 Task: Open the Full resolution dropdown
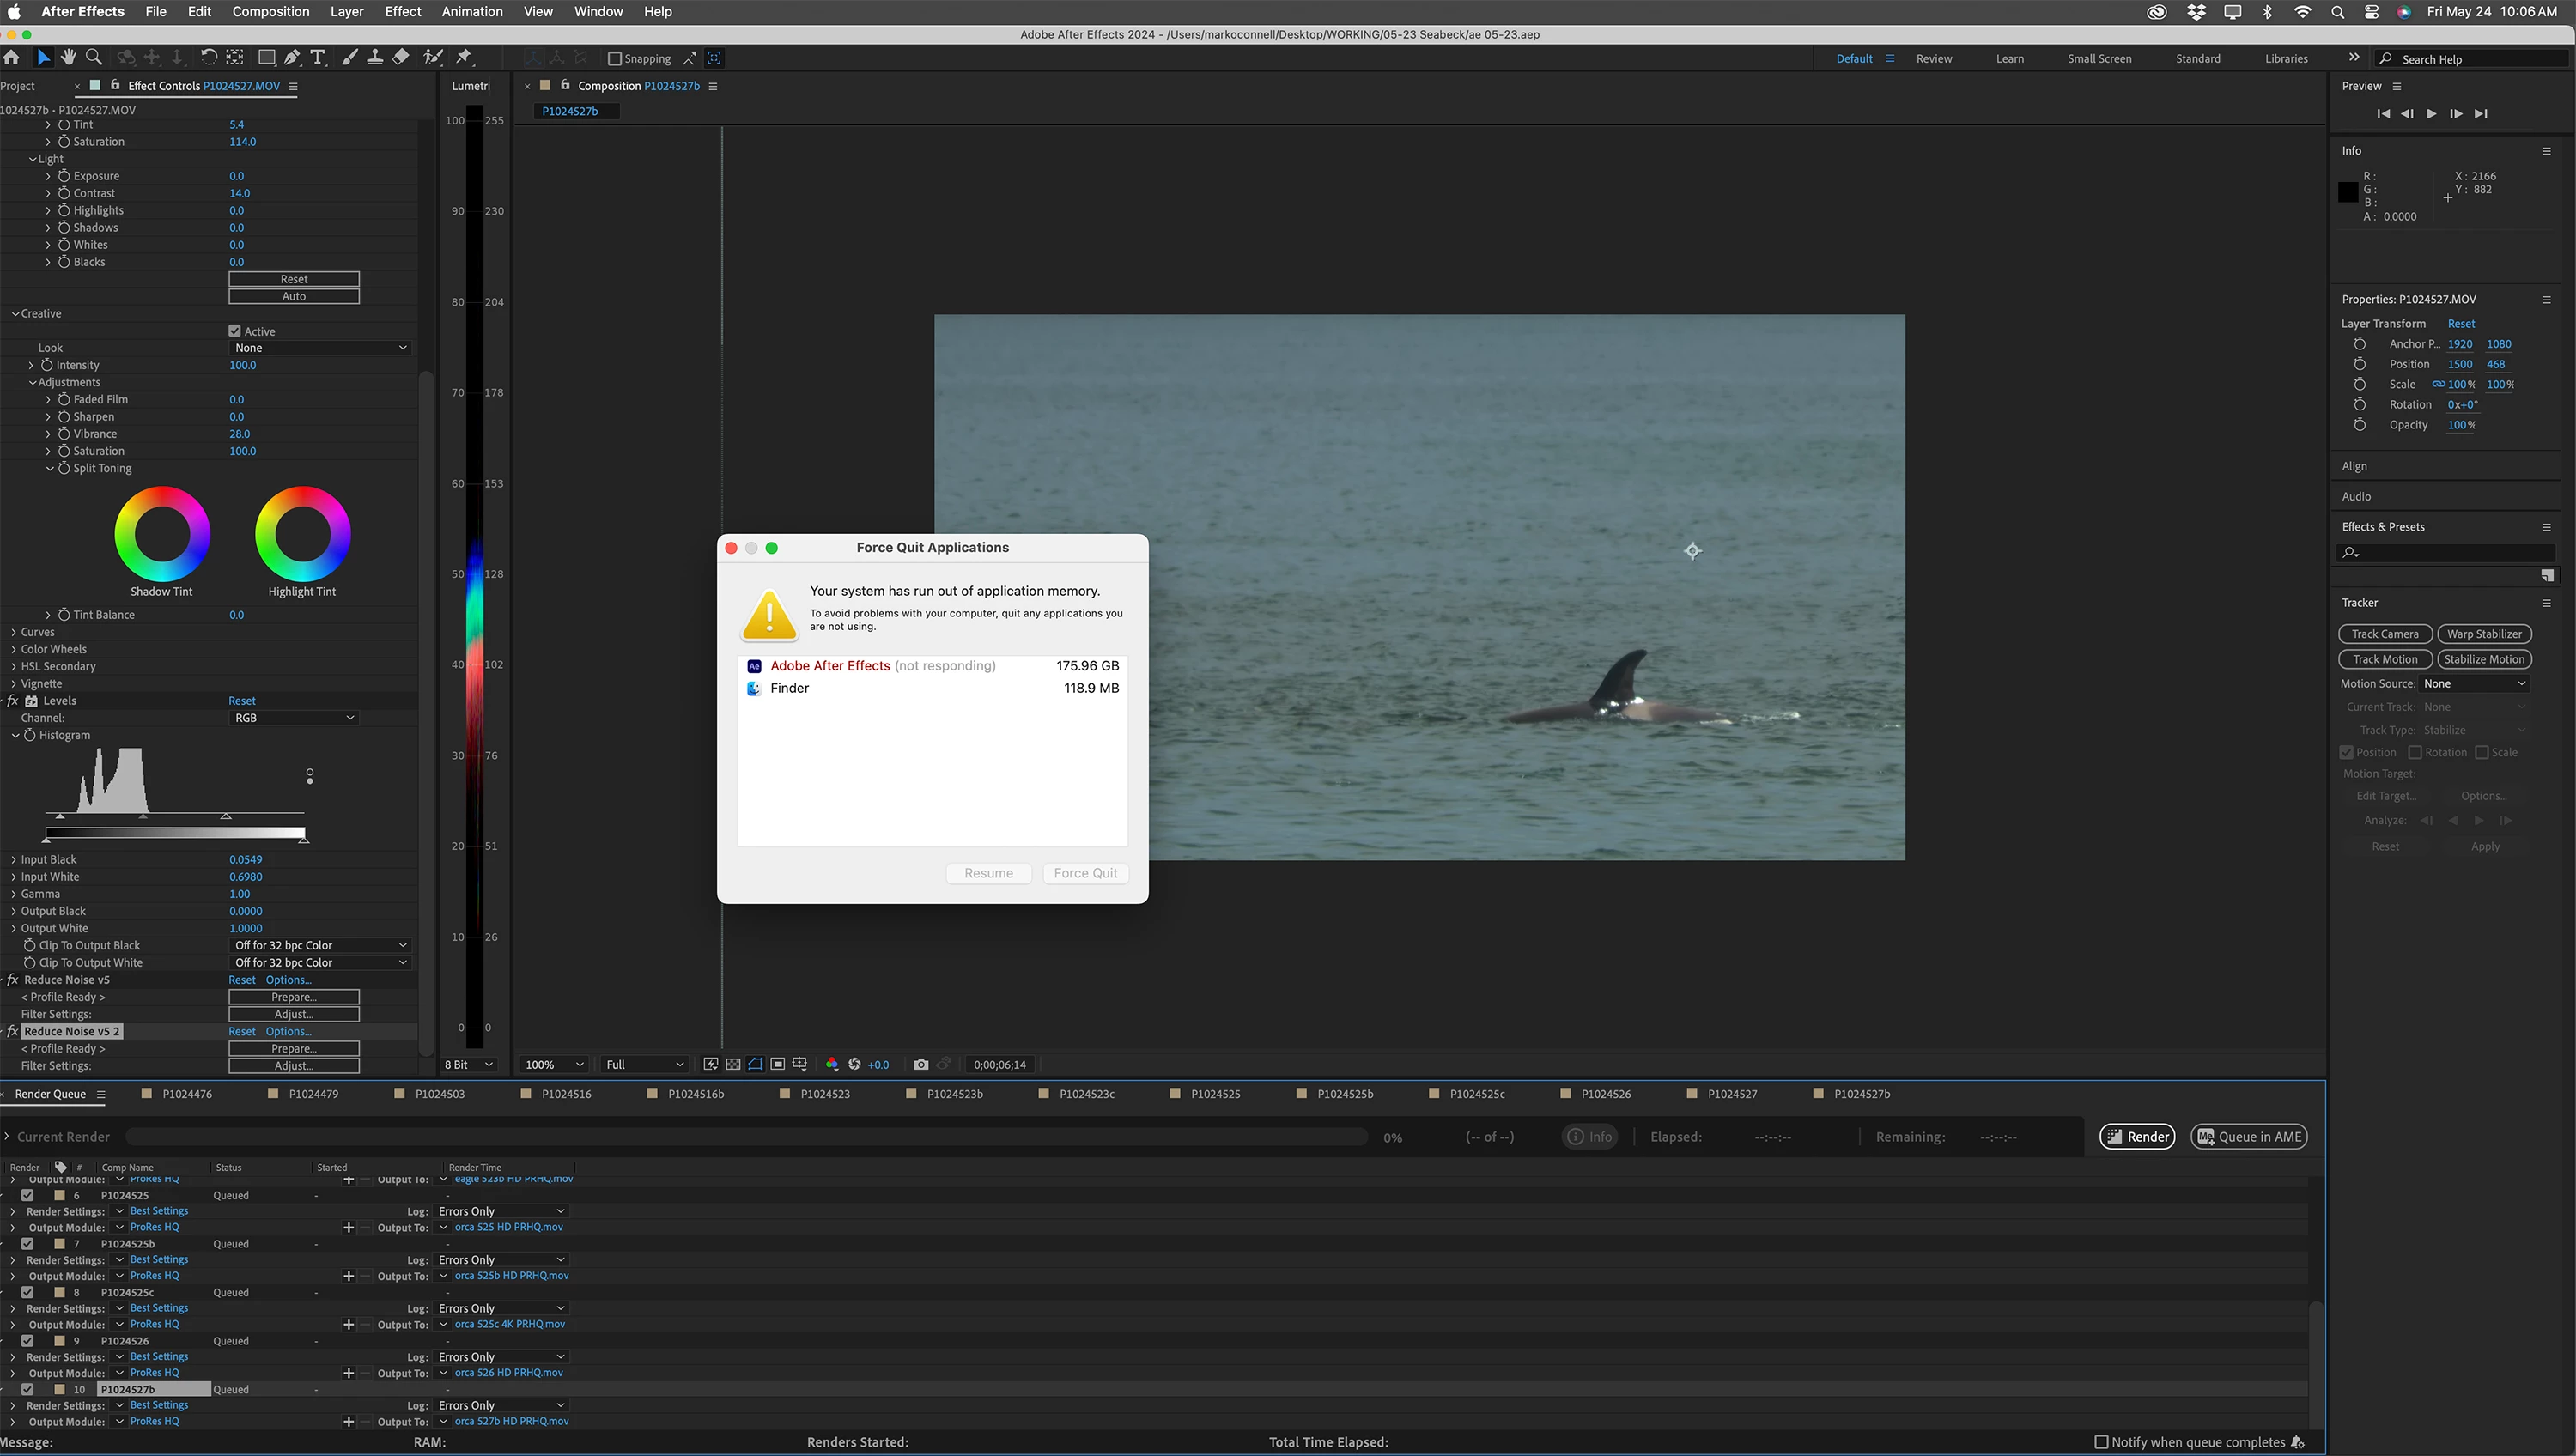[x=645, y=1064]
